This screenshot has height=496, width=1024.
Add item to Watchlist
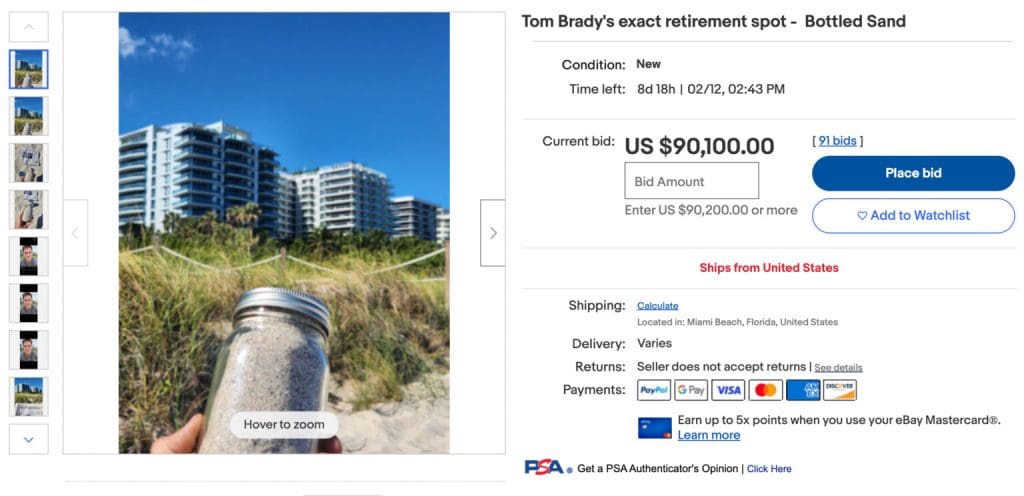913,215
